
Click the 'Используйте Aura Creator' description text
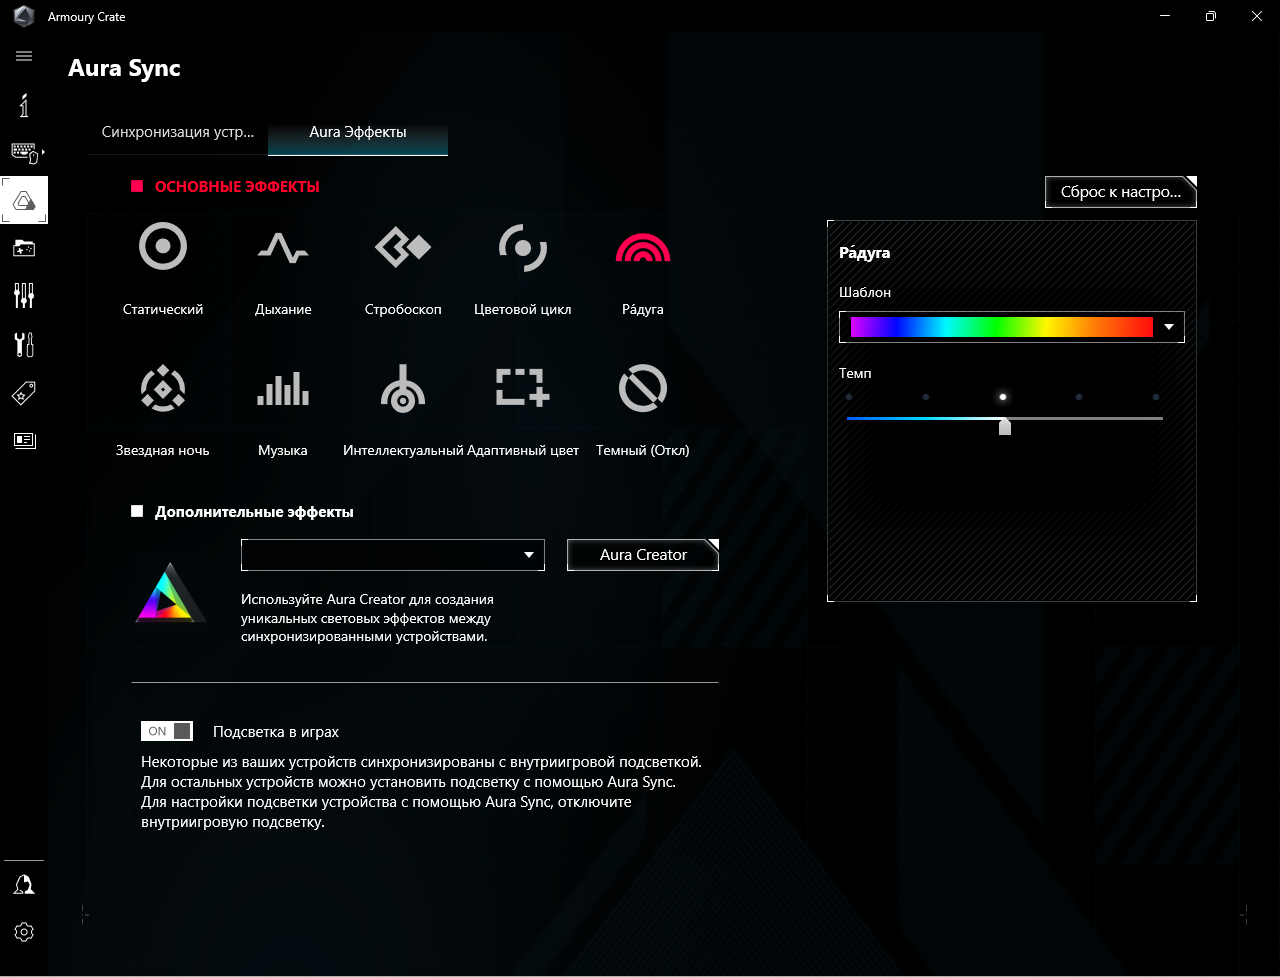pyautogui.click(x=368, y=617)
